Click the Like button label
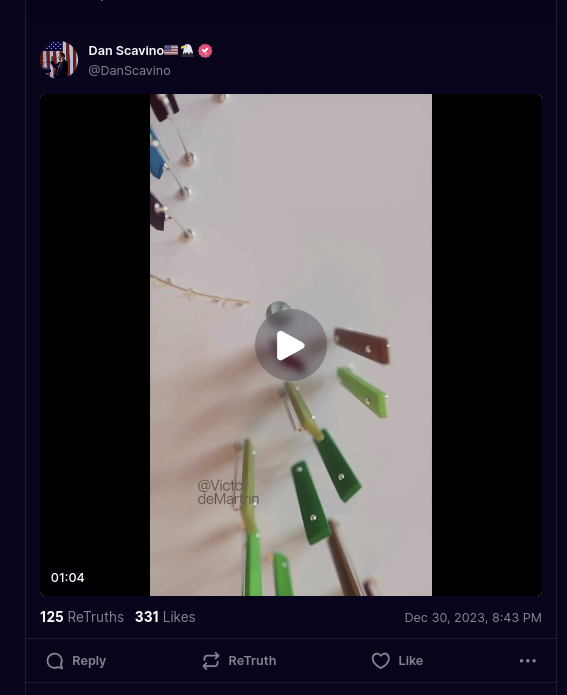The width and height of the screenshot is (567, 695). point(411,661)
